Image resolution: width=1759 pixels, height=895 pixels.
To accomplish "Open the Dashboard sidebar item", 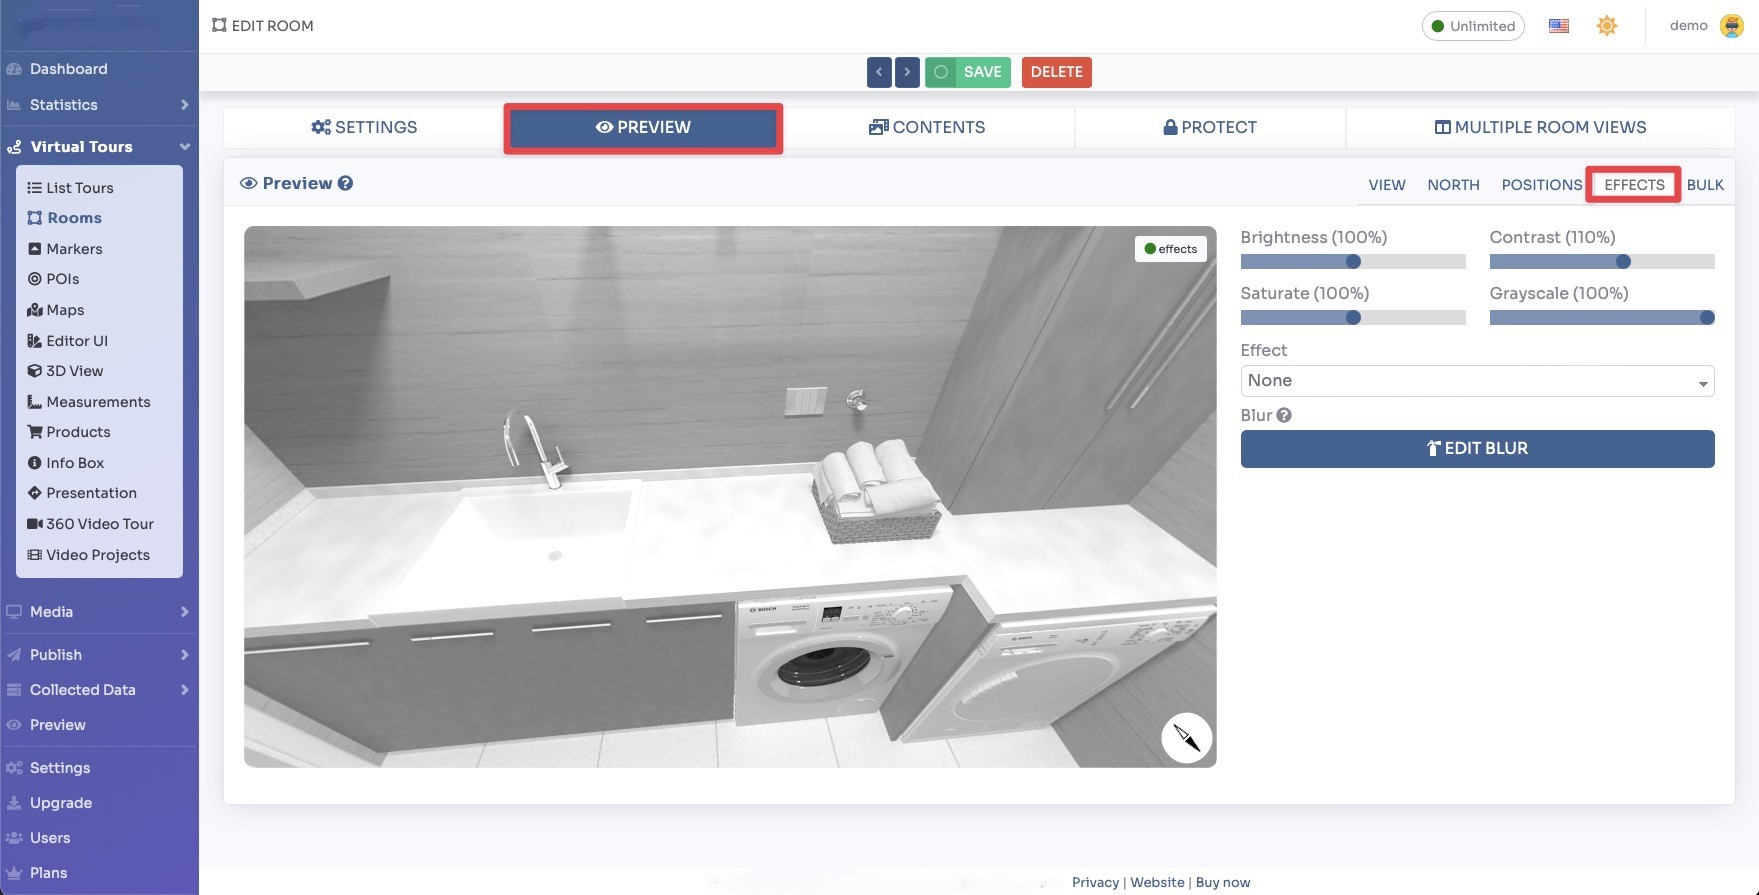I will pyautogui.click(x=68, y=69).
